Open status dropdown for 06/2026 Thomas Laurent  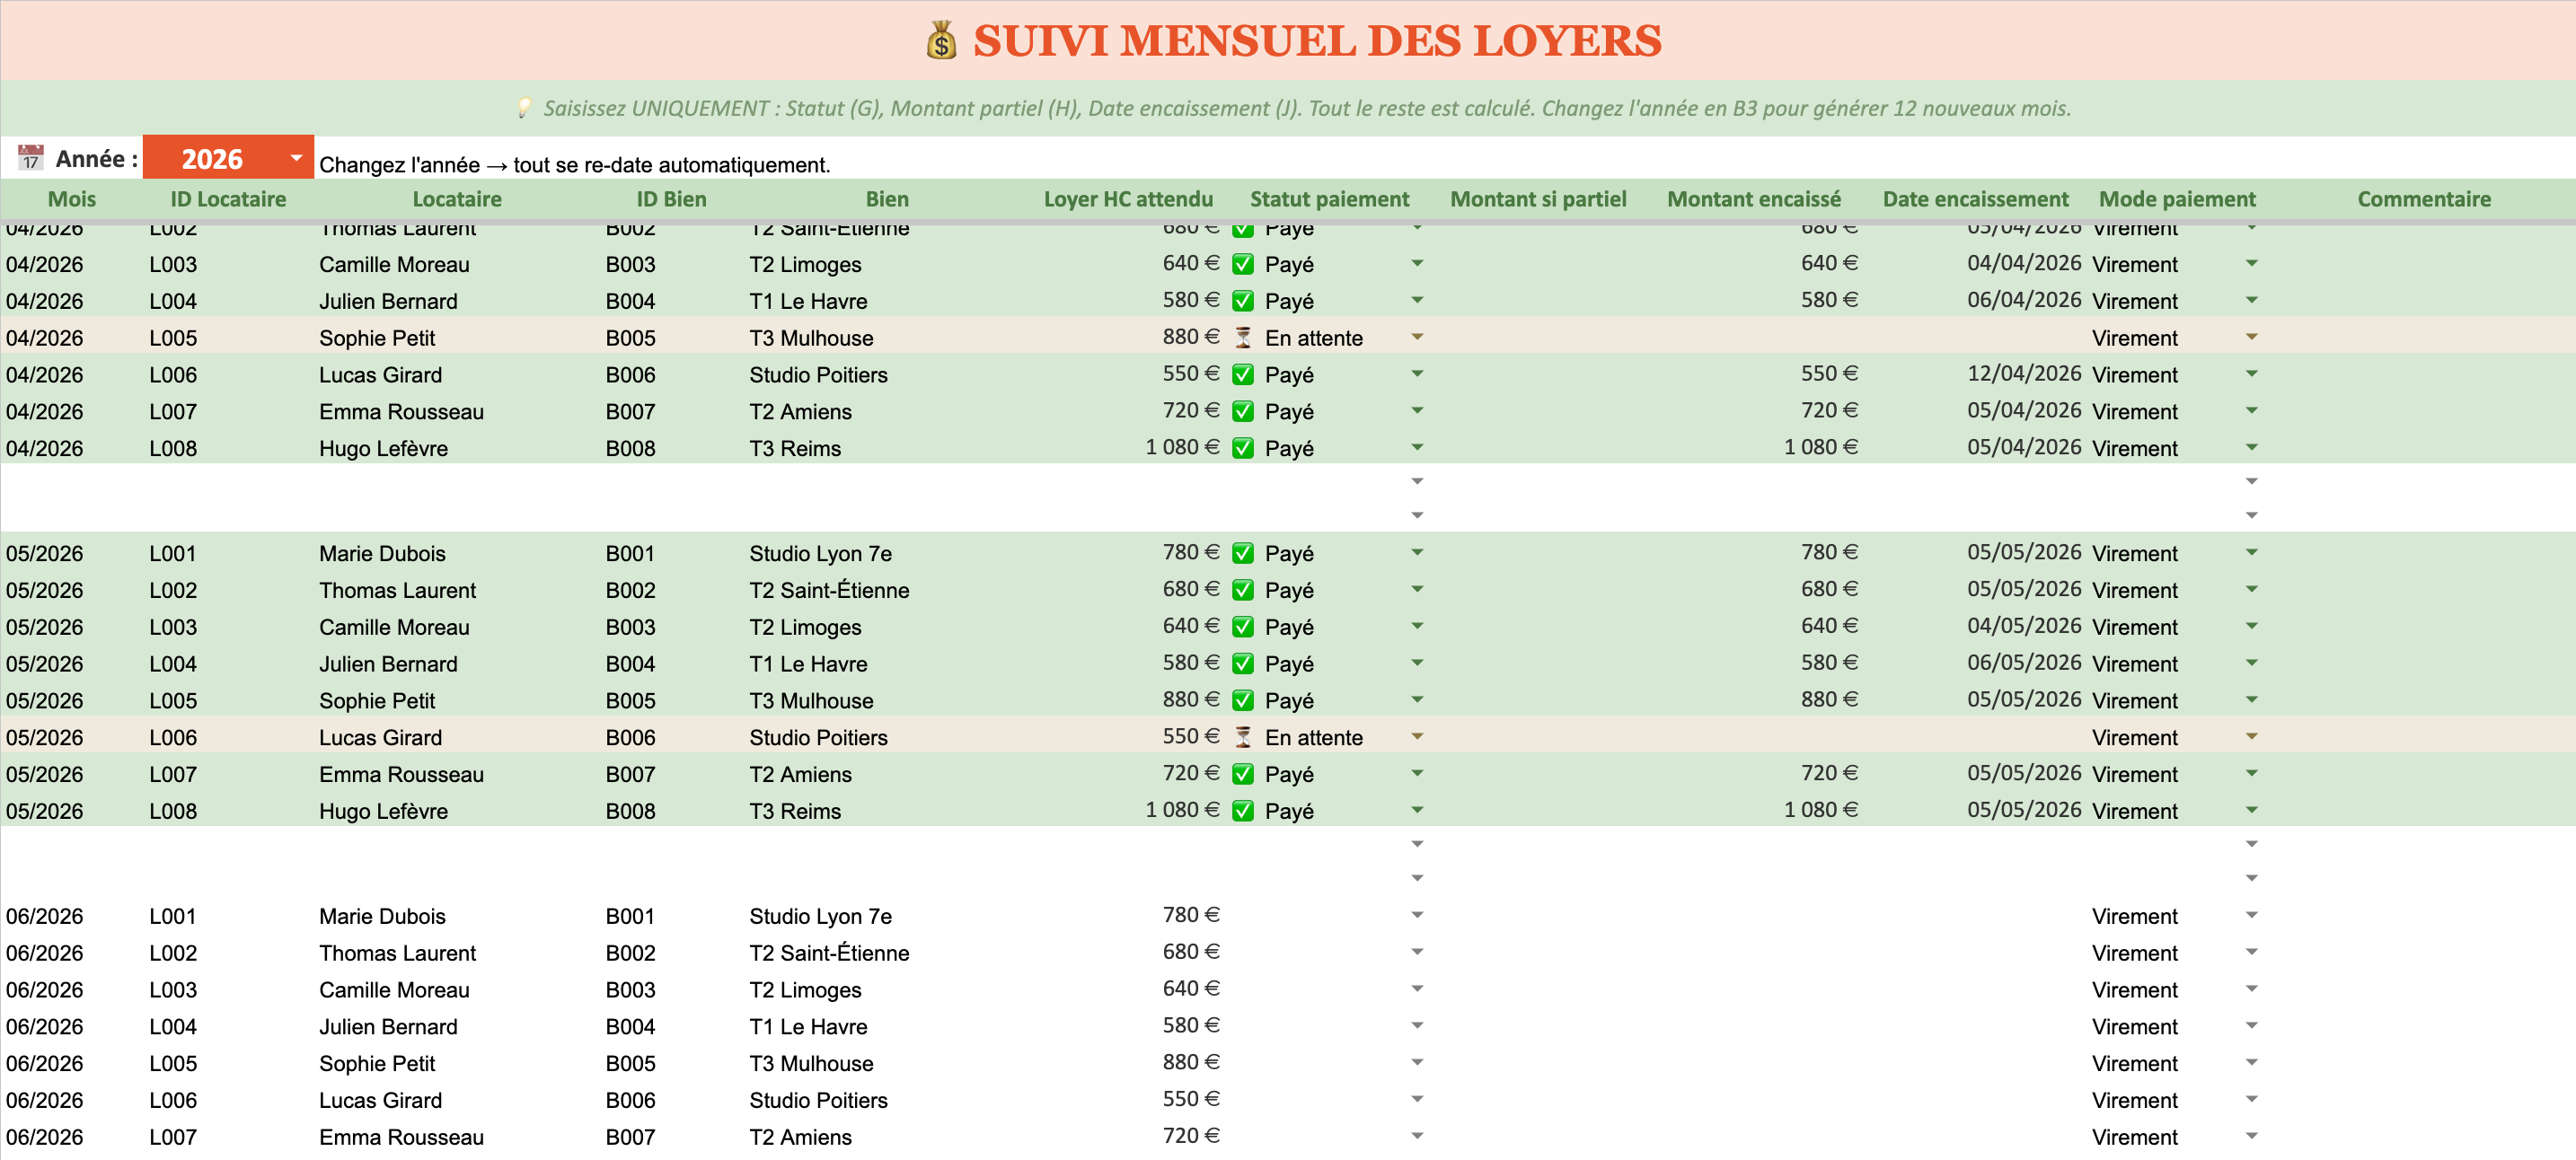coord(1417,952)
